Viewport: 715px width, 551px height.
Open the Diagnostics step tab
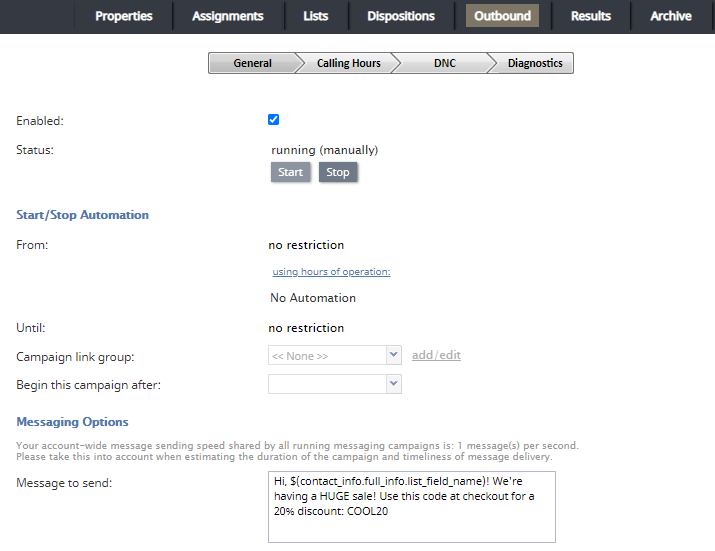[534, 63]
